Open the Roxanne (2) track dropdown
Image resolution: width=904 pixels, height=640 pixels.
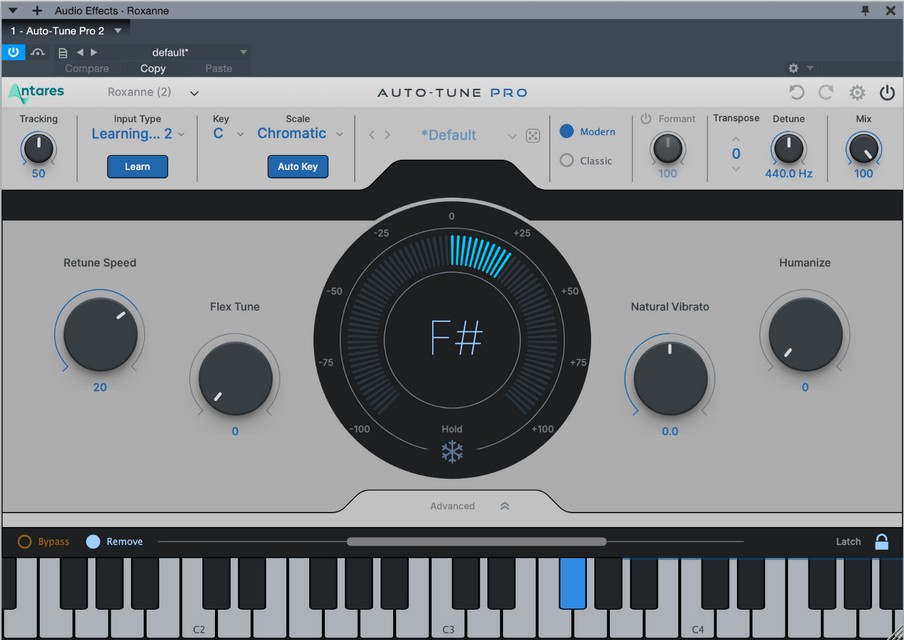coord(153,92)
